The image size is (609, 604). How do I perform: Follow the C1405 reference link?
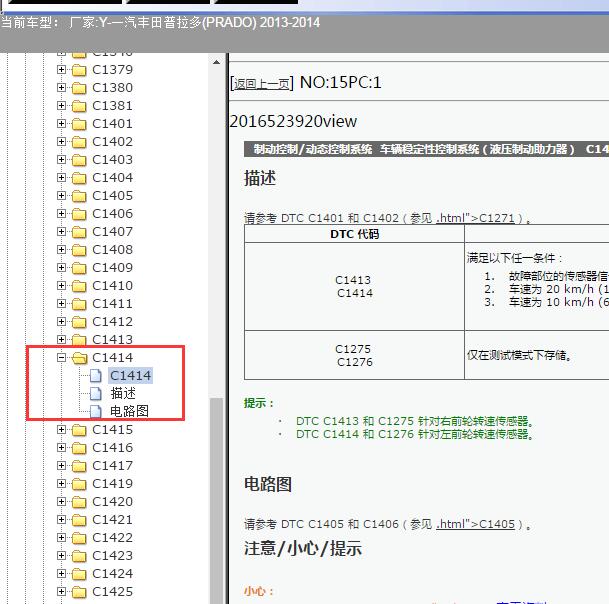[475, 524]
